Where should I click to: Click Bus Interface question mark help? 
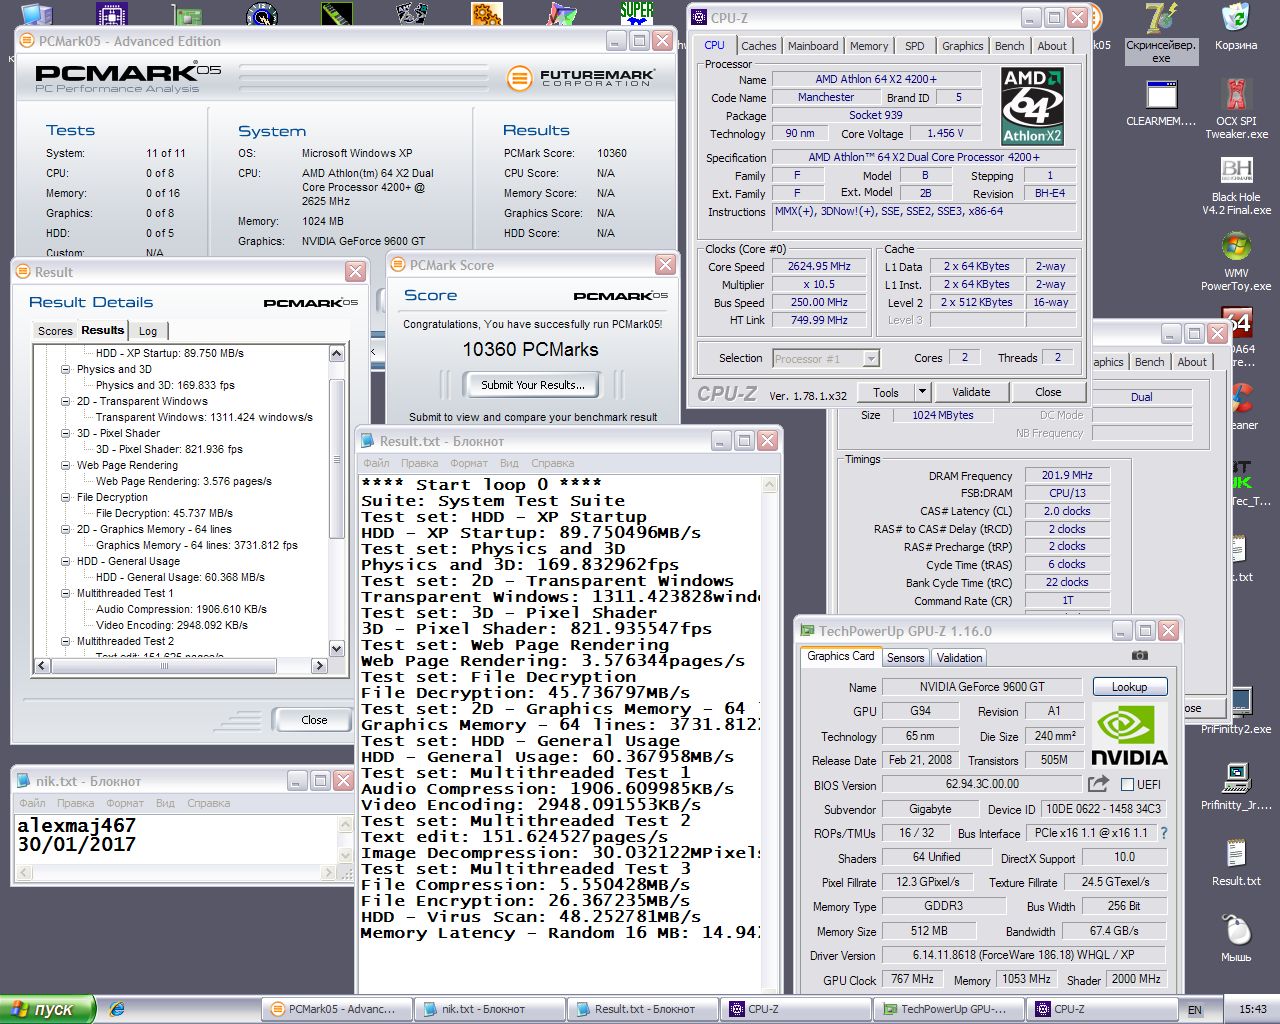(1163, 833)
